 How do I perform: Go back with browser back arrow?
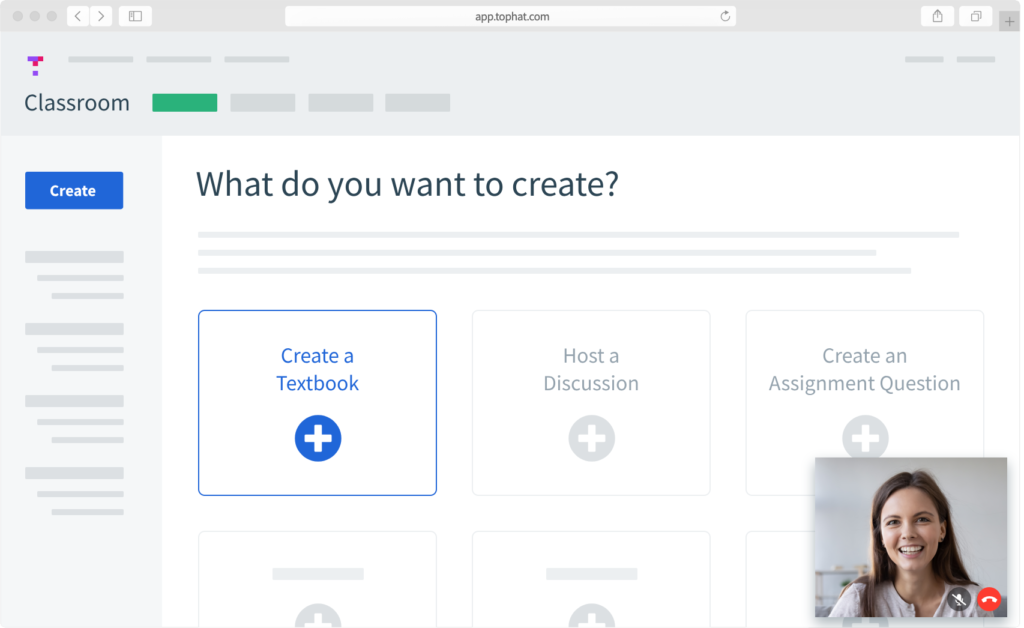pyautogui.click(x=78, y=16)
